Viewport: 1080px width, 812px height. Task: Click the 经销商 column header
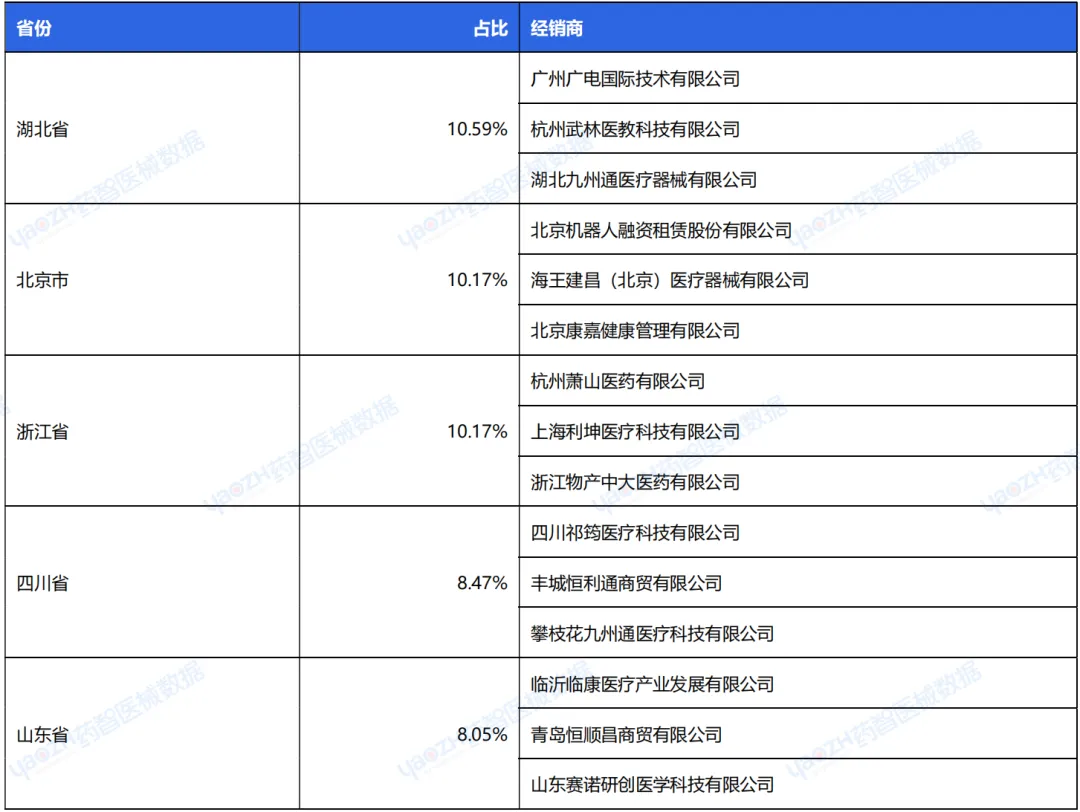[798, 28]
